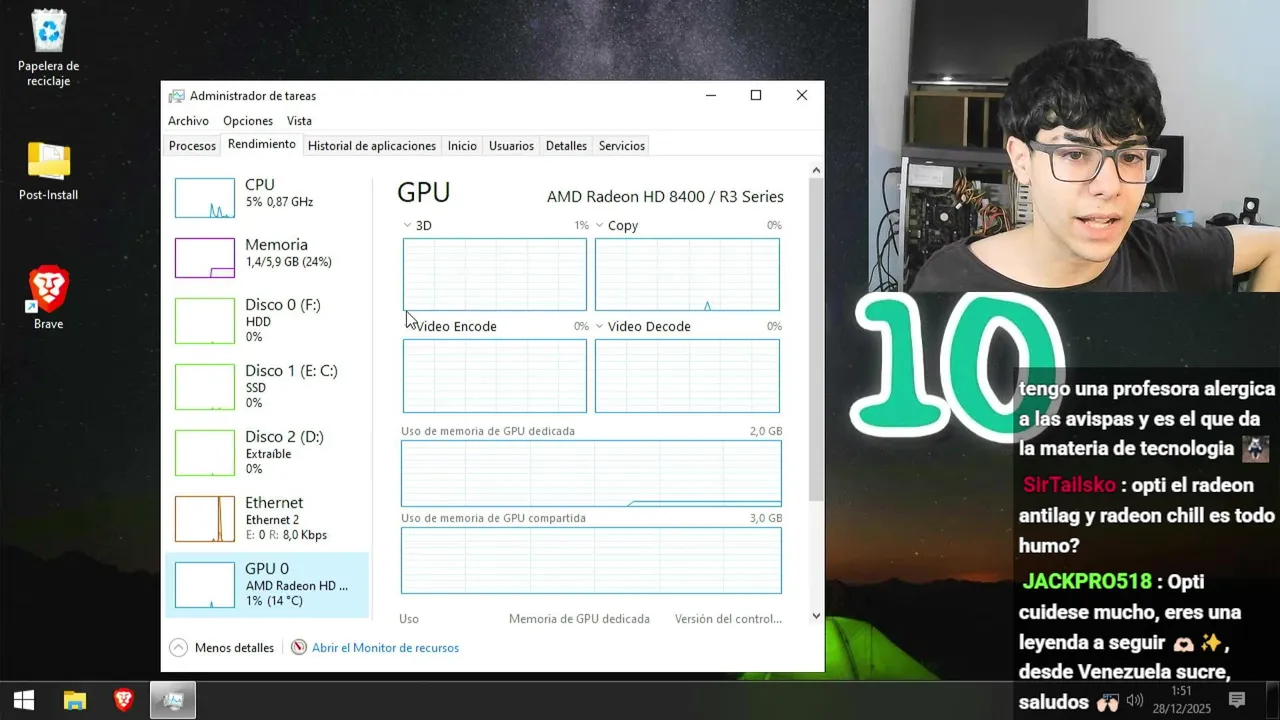
Task: Select the Memoria performance entry
Action: 267,258
